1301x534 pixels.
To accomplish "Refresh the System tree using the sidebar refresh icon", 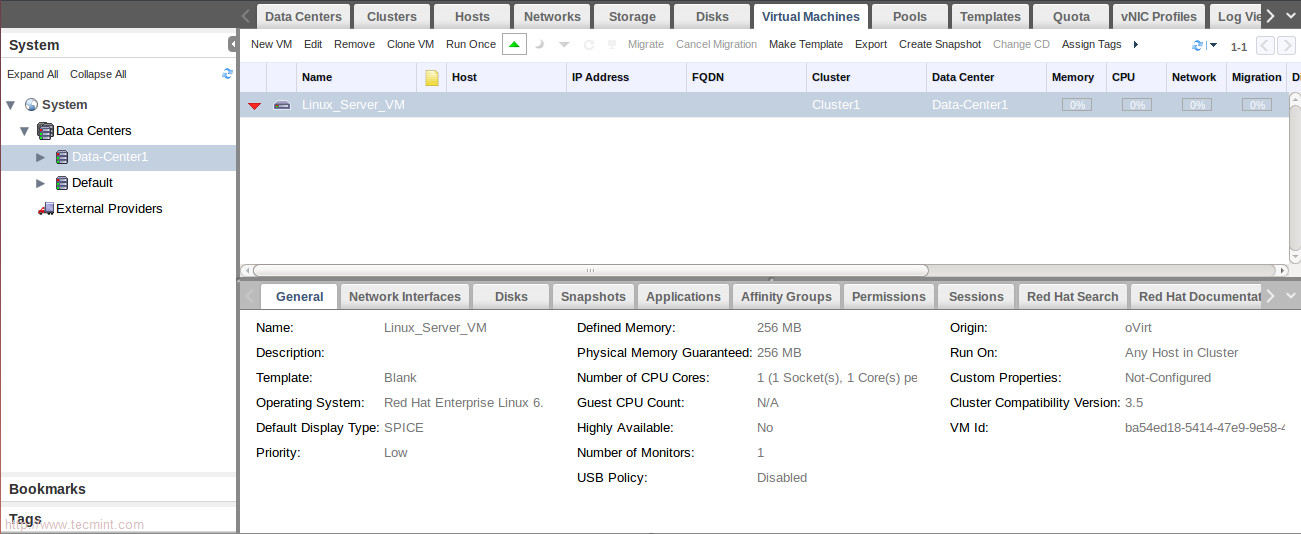I will (x=227, y=74).
